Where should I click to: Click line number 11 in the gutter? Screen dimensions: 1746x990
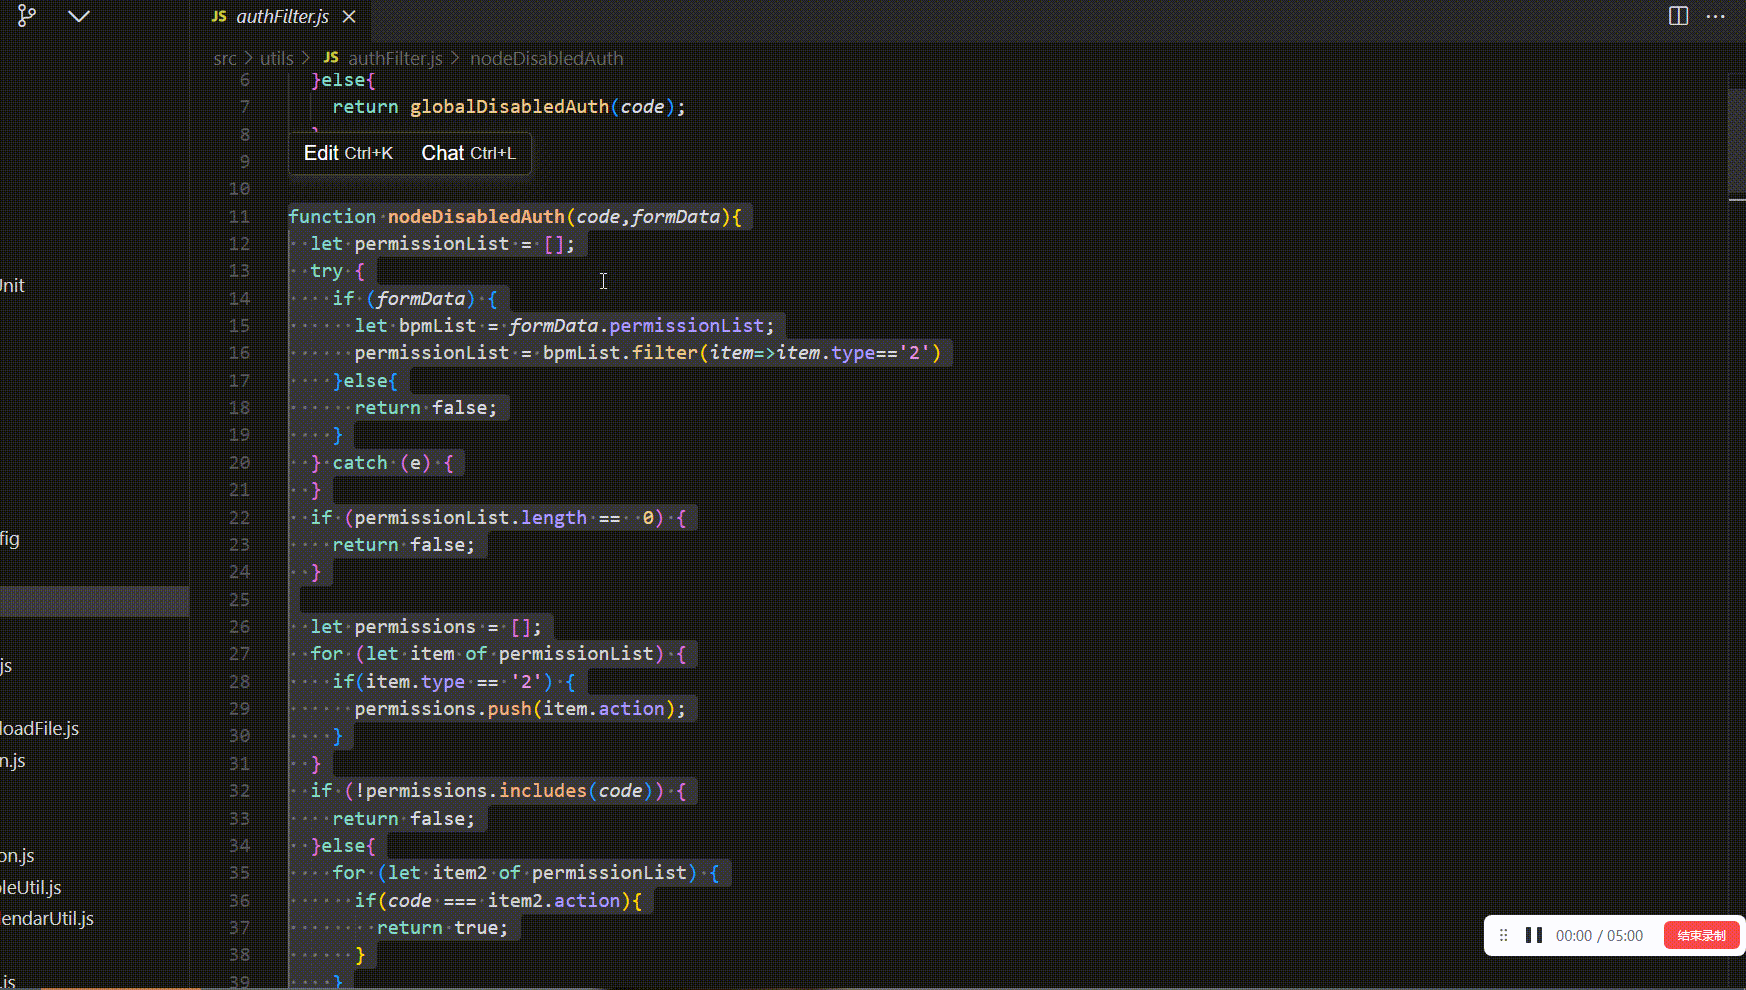(x=239, y=216)
